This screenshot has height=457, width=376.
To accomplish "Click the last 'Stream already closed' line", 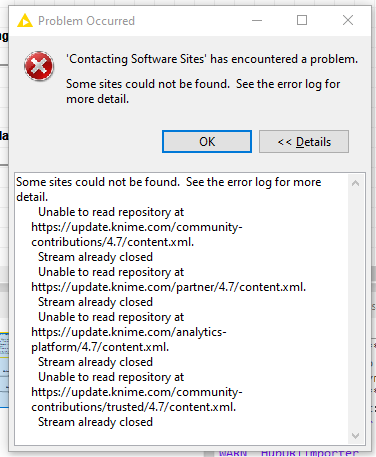I will pos(95,422).
